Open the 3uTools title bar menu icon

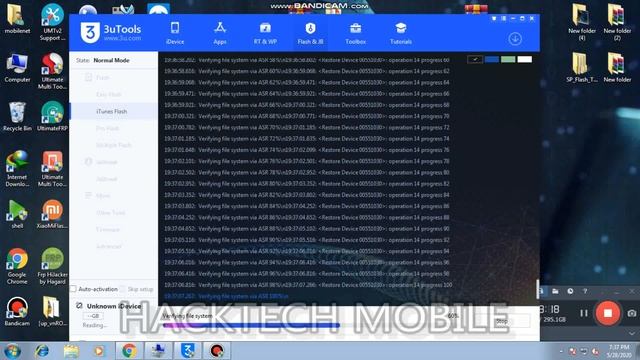503,18
